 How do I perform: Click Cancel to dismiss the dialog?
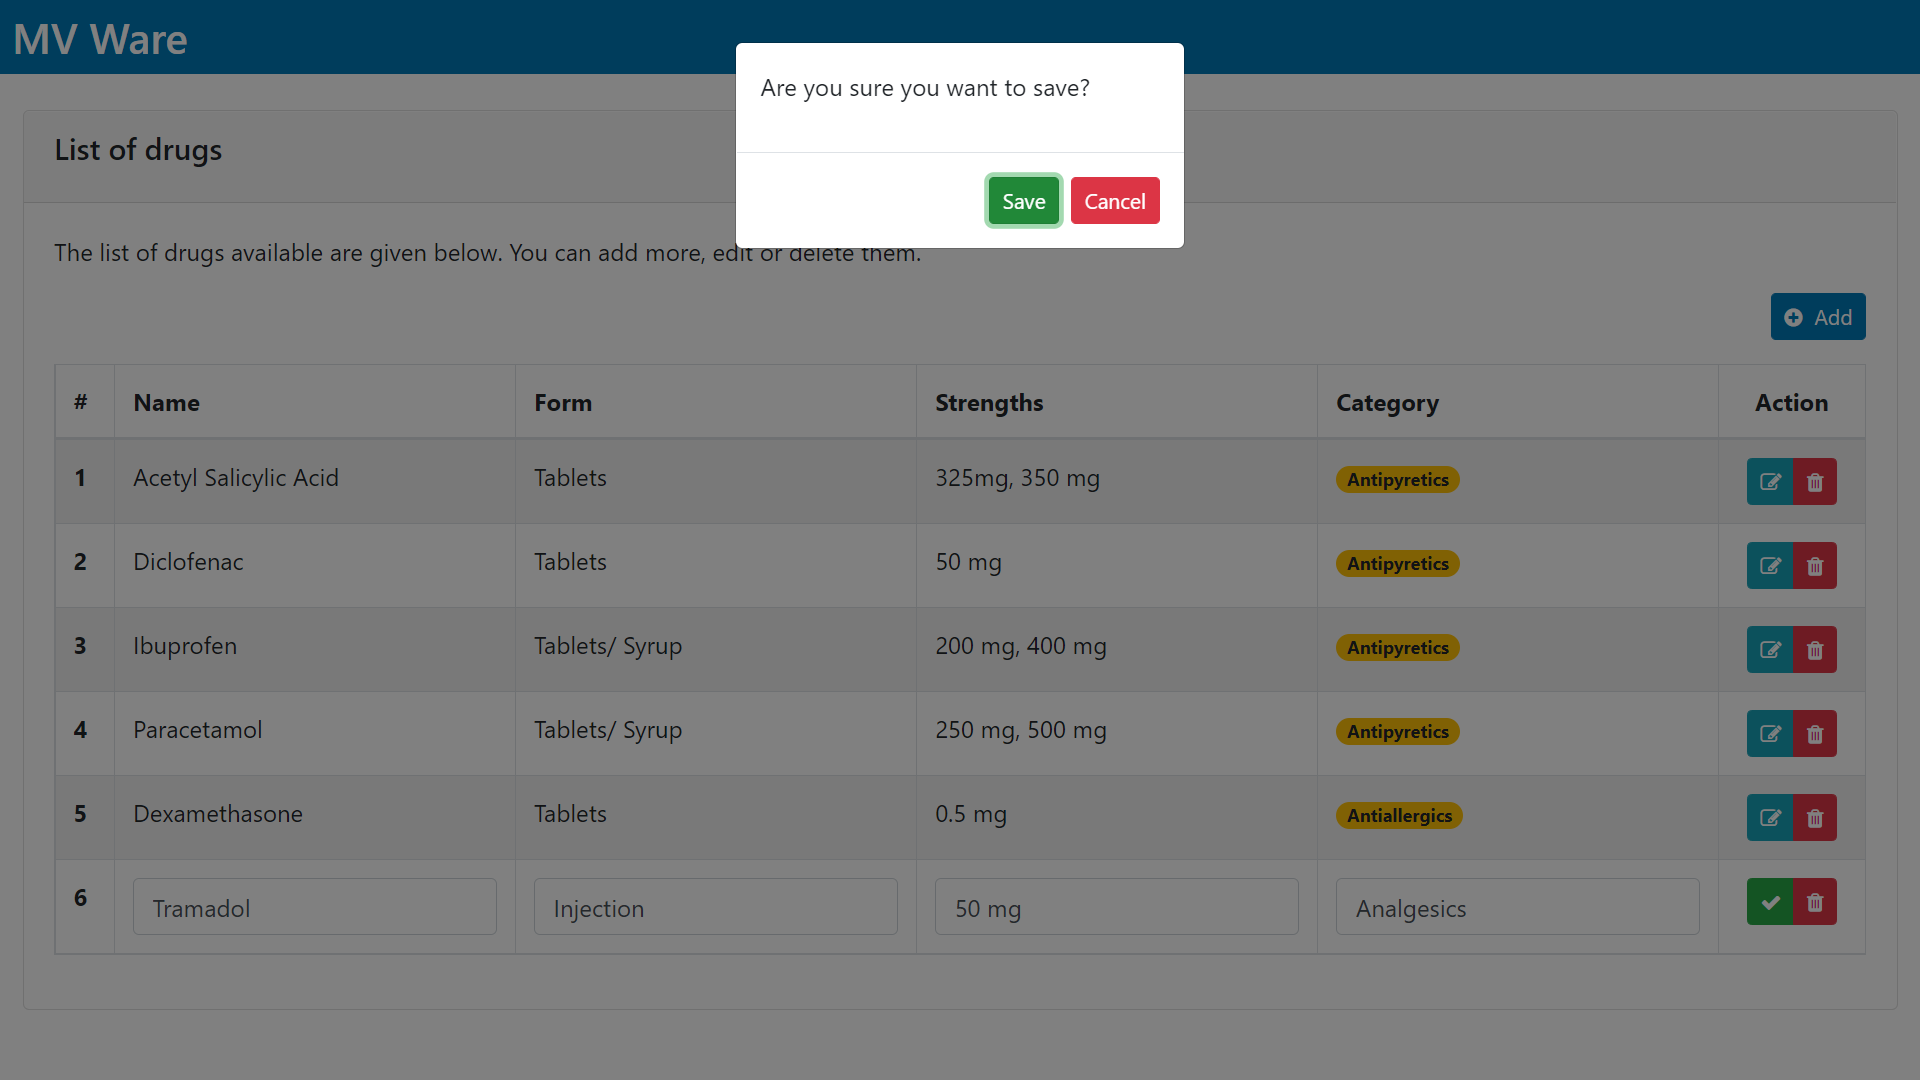tap(1114, 200)
